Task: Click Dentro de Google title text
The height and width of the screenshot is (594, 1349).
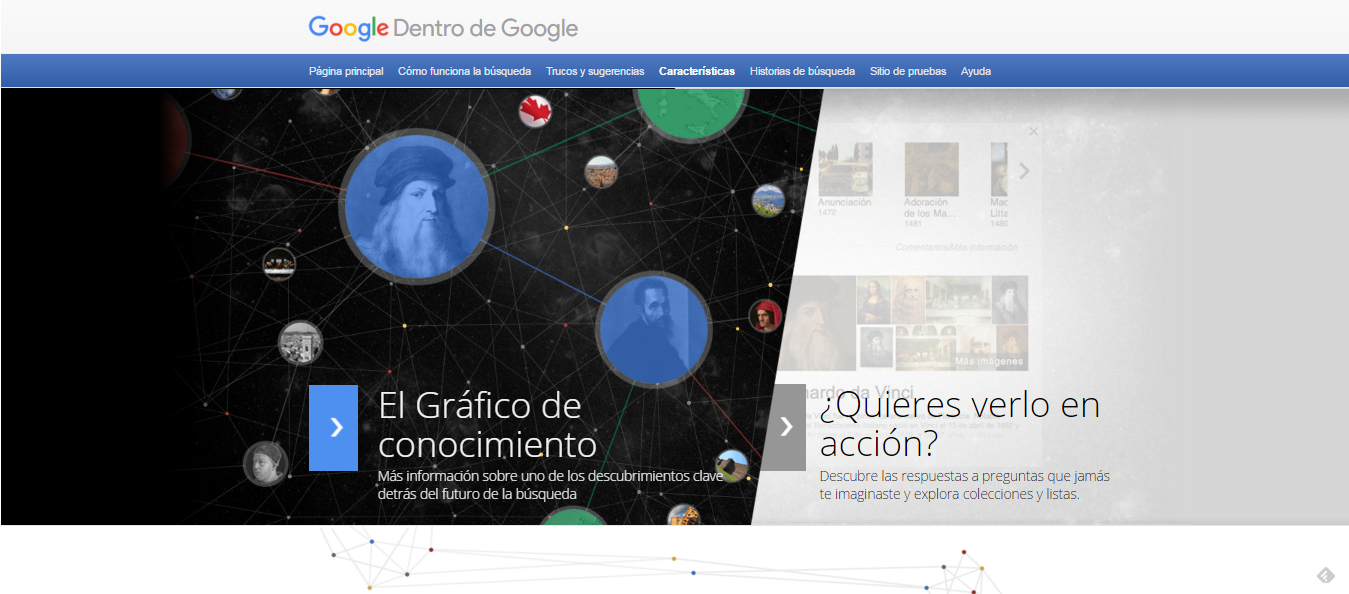Action: (x=486, y=28)
